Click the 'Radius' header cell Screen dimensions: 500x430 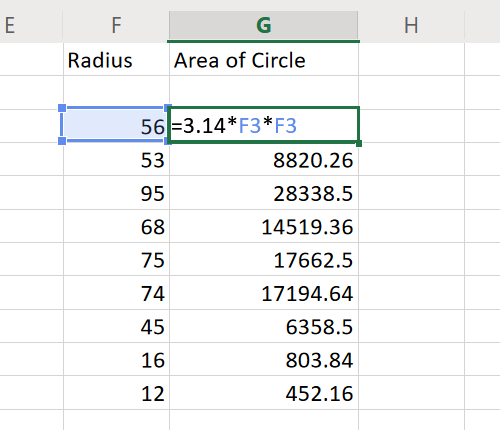click(x=116, y=59)
